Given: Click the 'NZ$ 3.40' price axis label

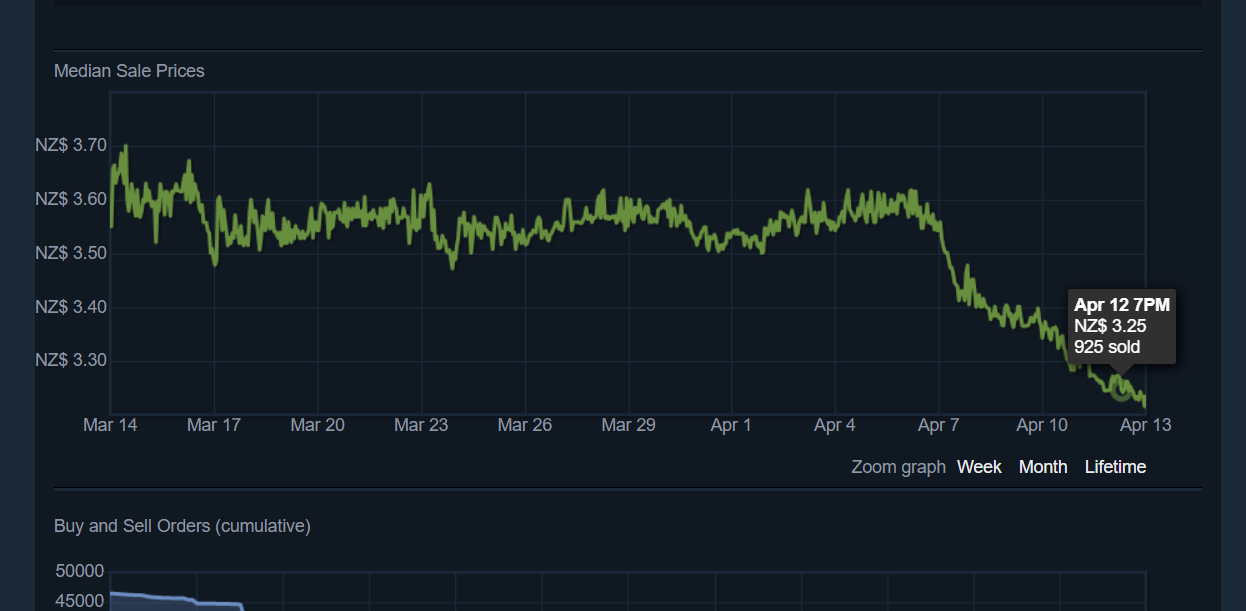Looking at the screenshot, I should coord(71,307).
